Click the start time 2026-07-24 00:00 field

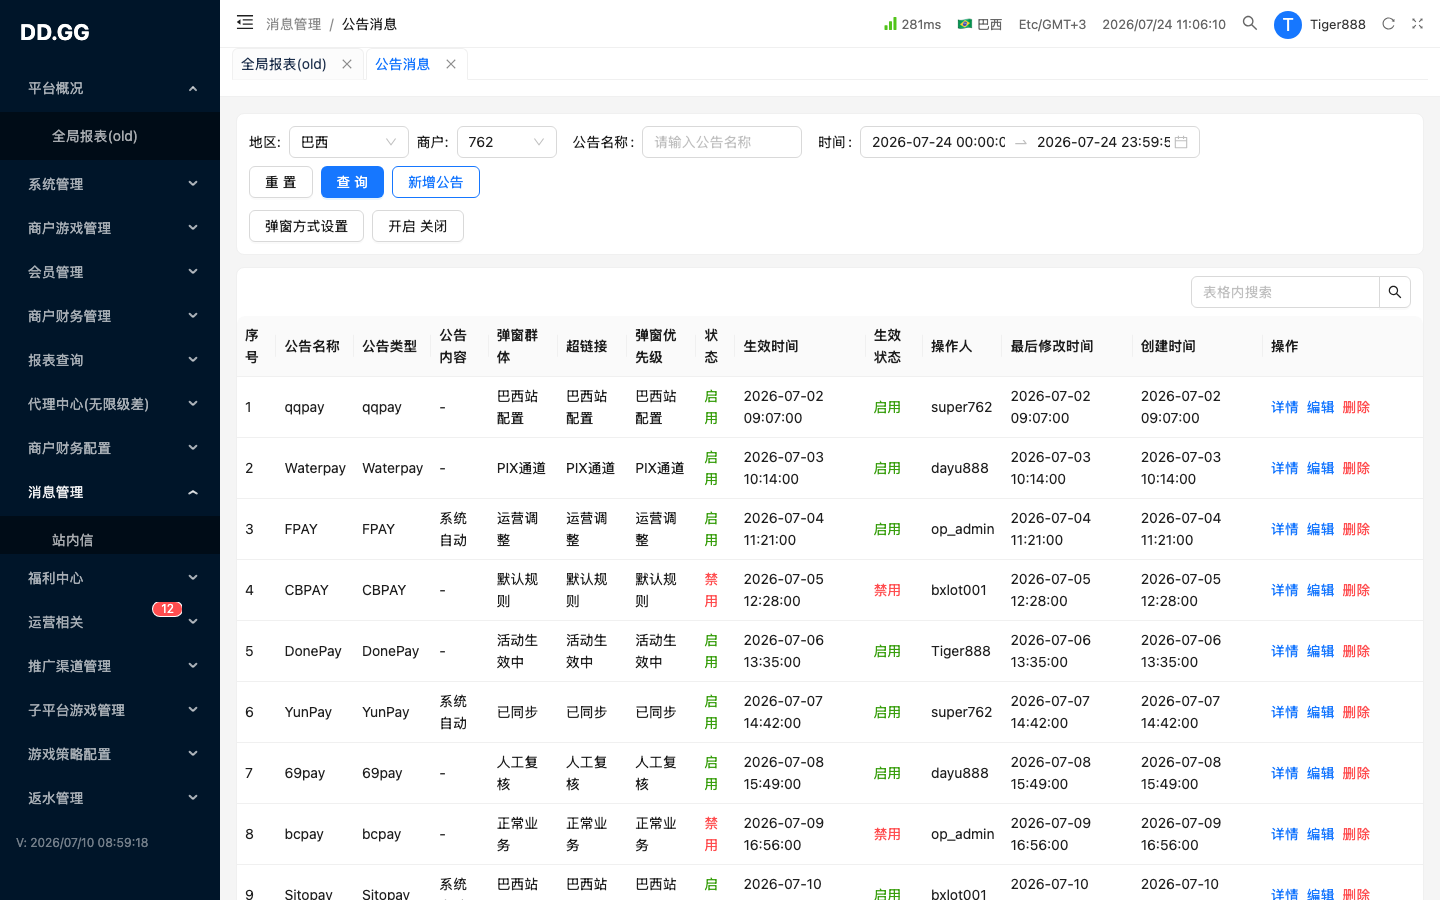pos(938,142)
